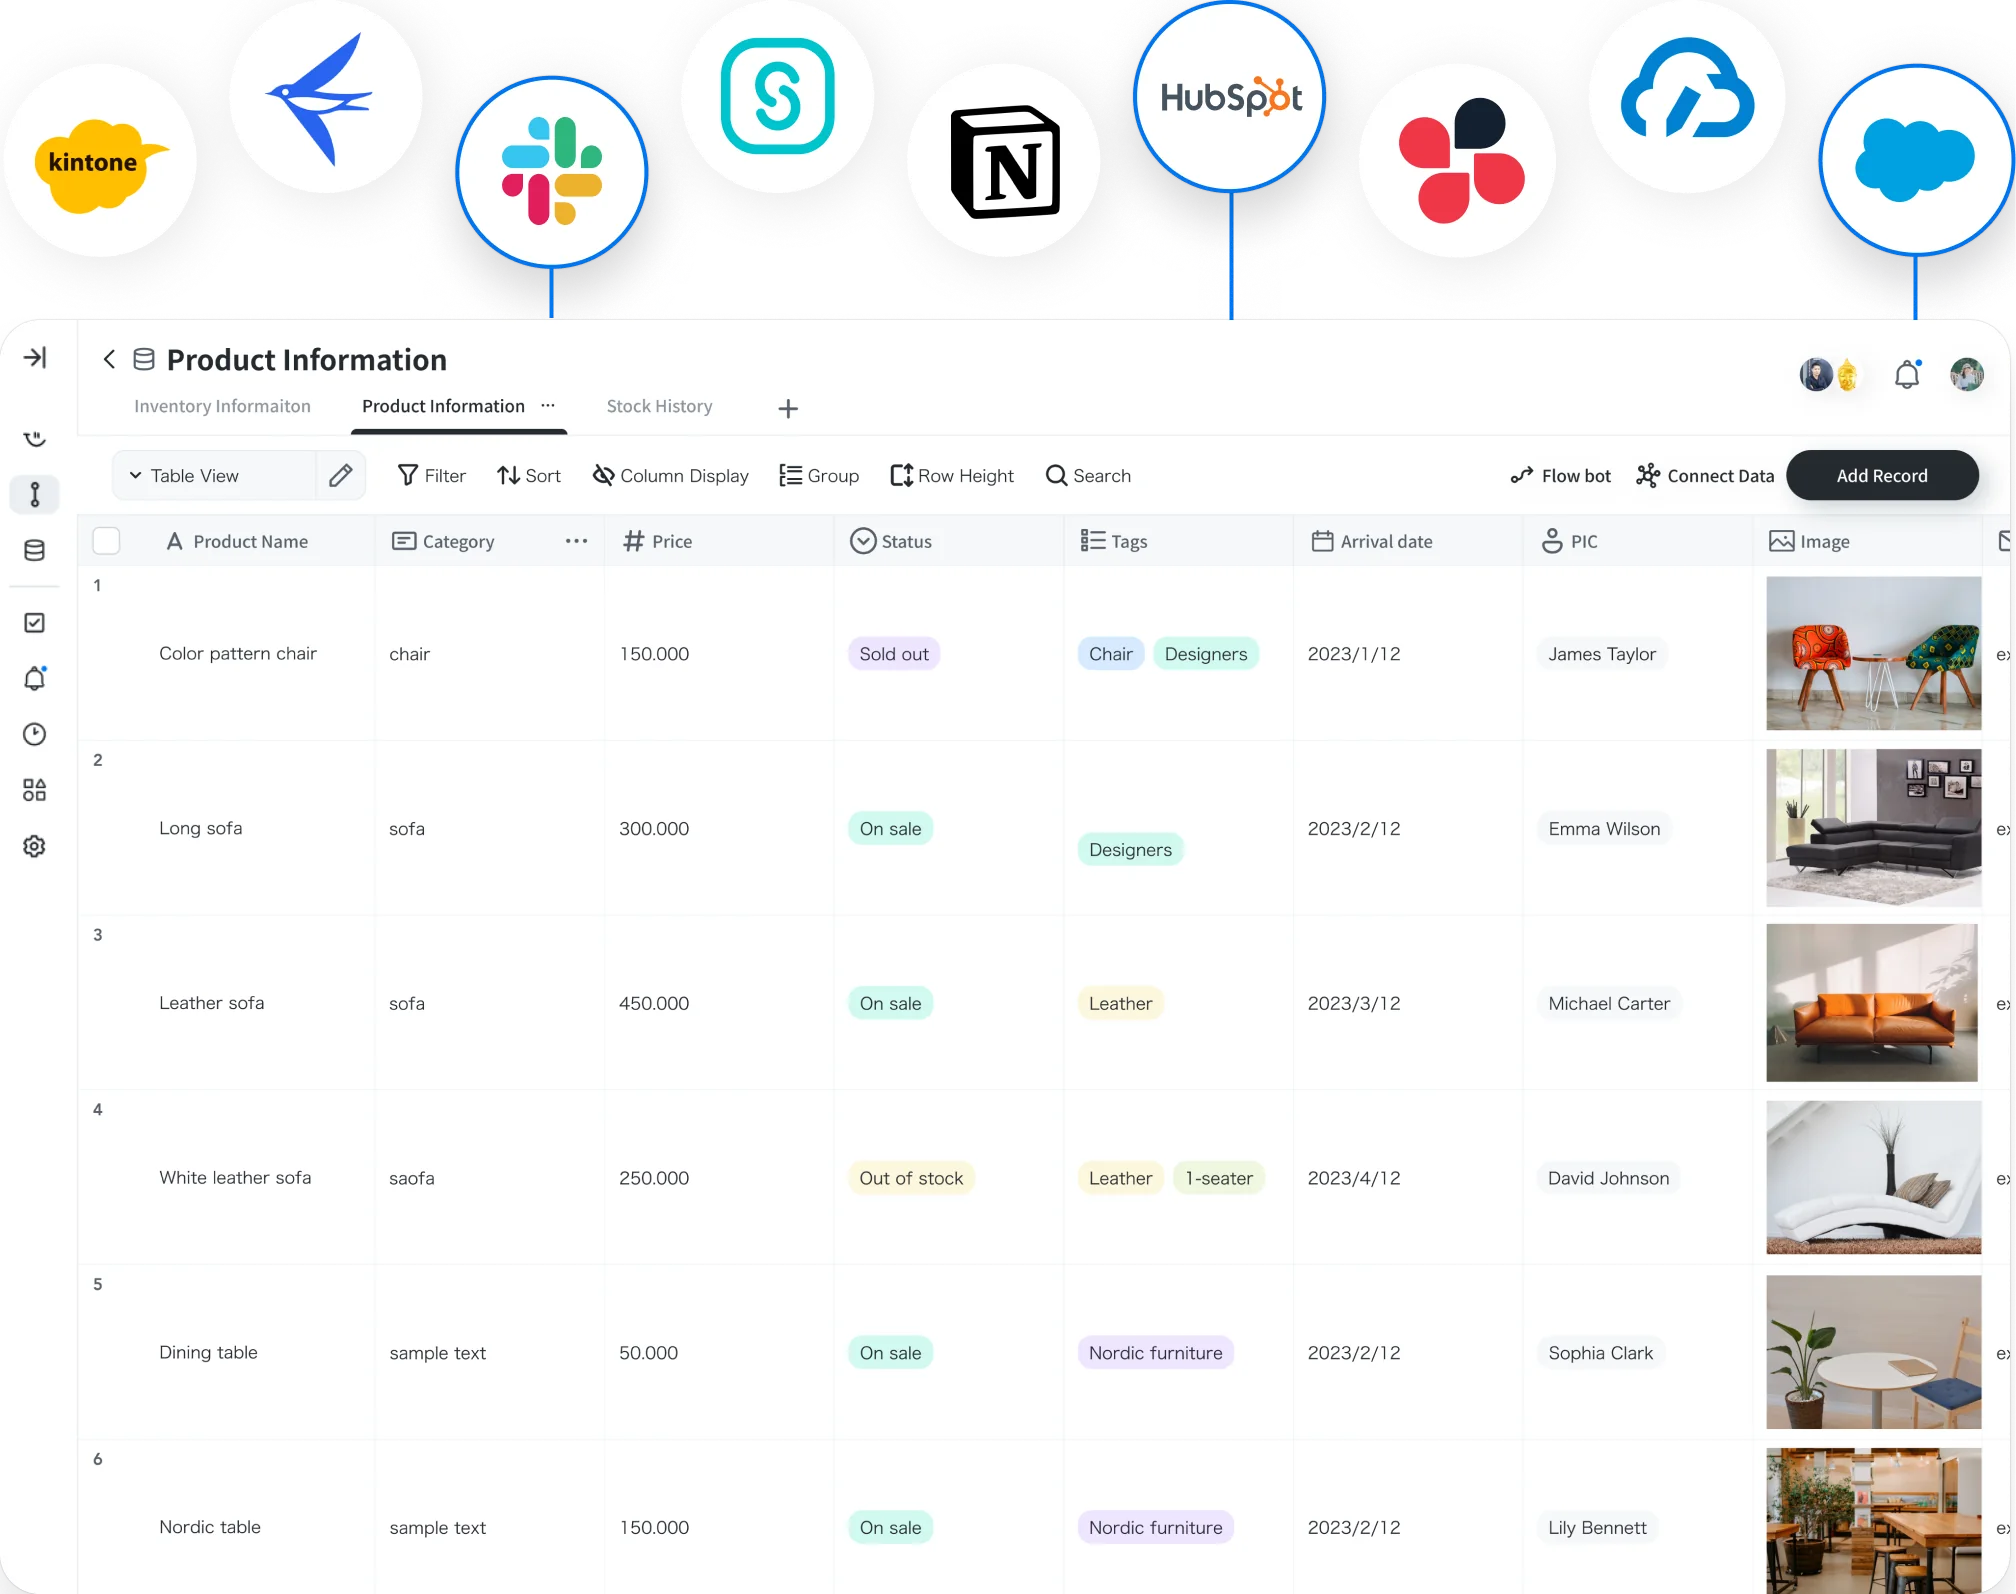Click the Search button
The height and width of the screenshot is (1594, 2016).
1088,476
